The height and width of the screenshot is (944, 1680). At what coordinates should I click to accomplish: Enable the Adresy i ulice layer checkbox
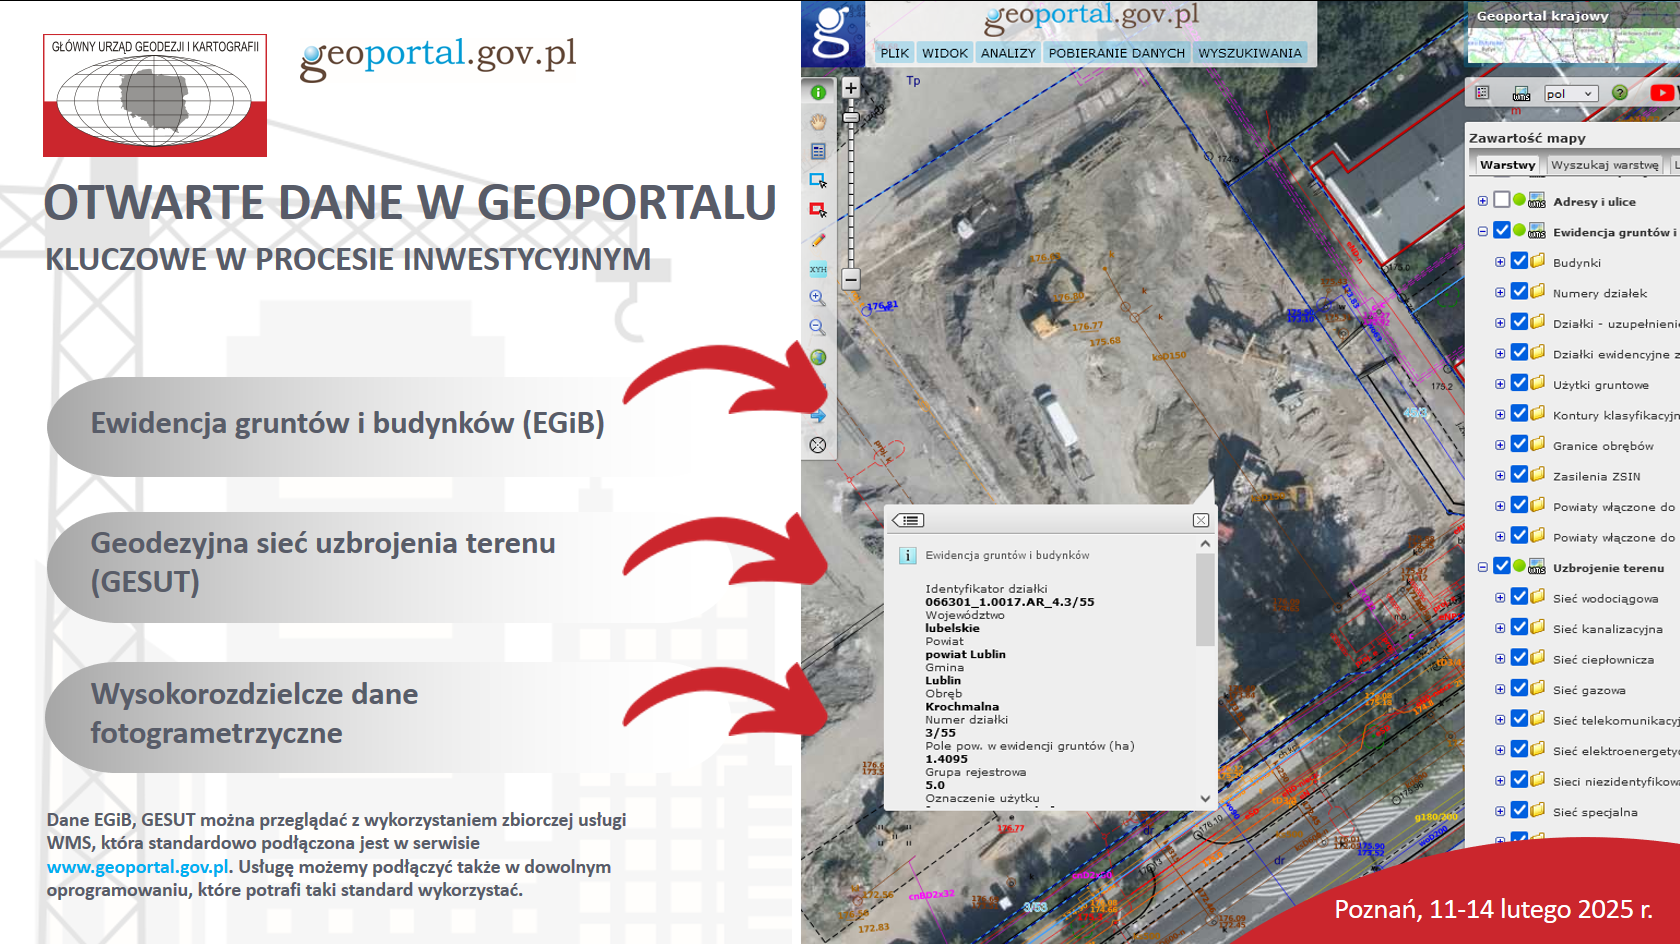click(x=1502, y=200)
